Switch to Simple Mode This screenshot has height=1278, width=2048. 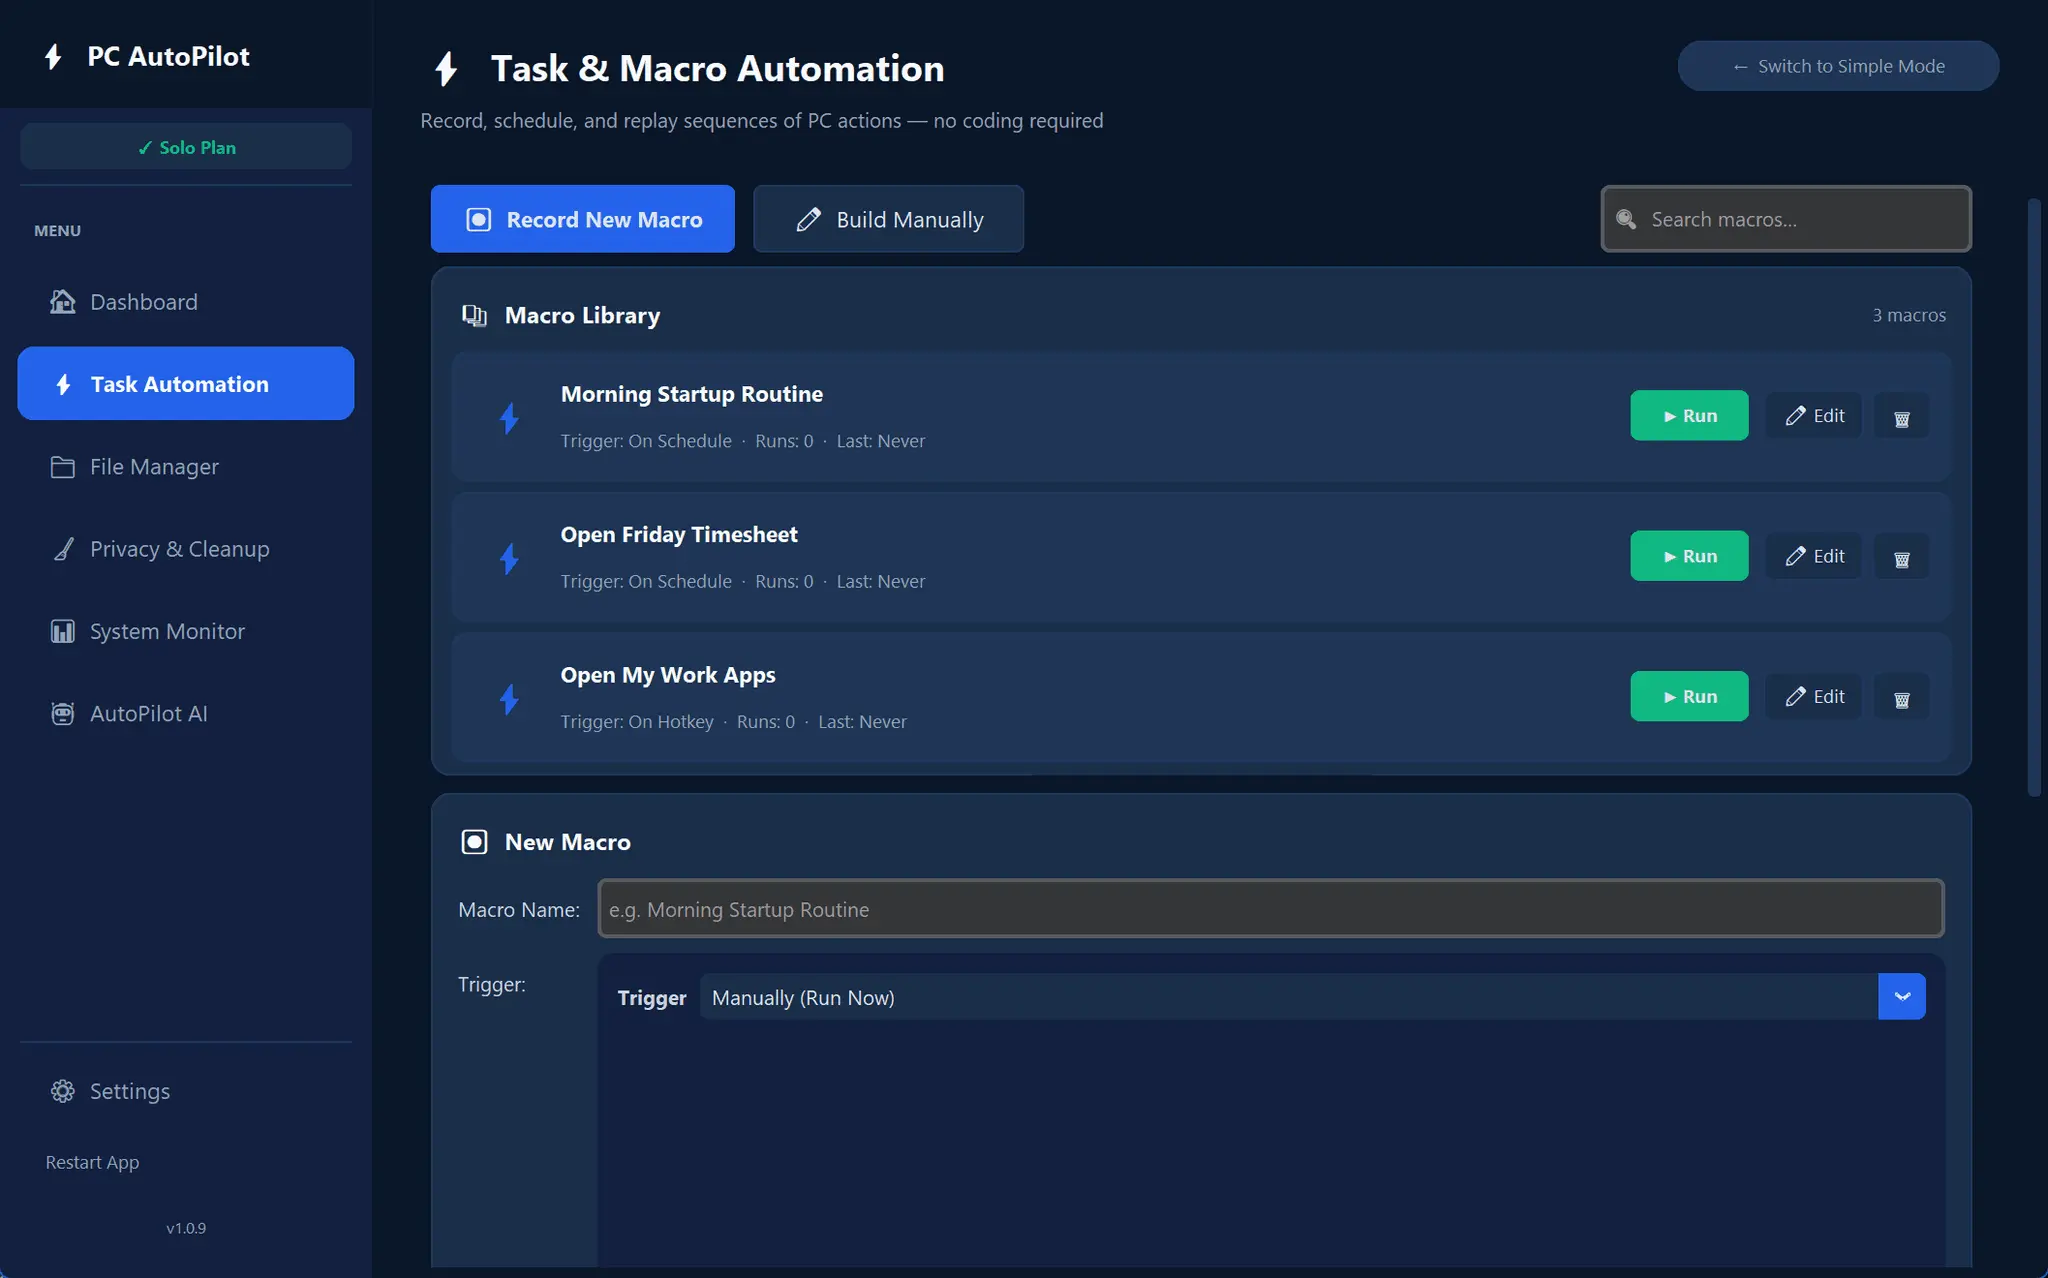(x=1838, y=66)
